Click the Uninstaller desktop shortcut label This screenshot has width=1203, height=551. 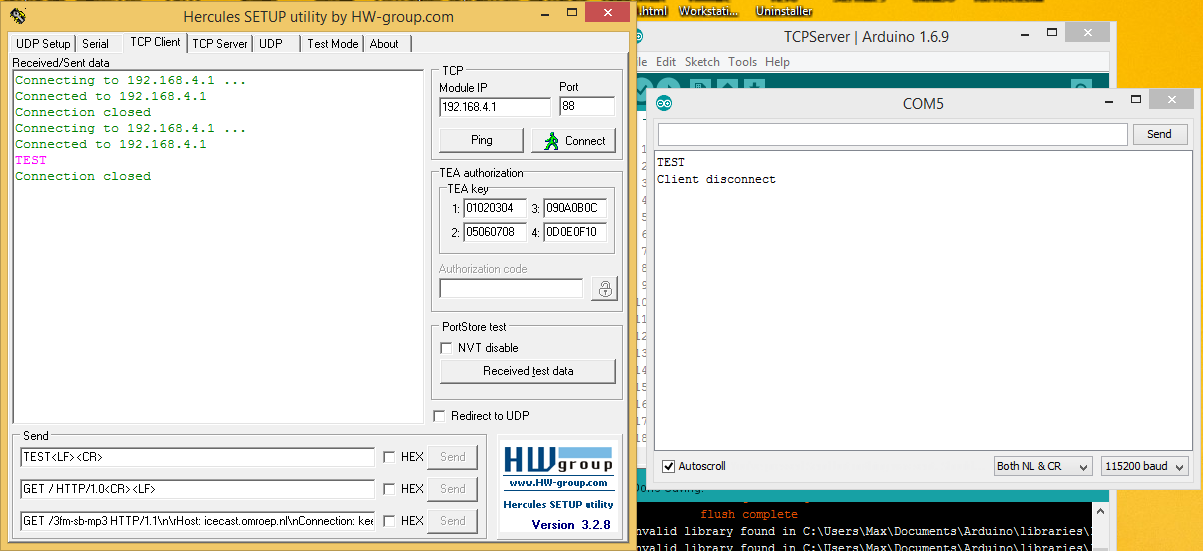point(784,11)
